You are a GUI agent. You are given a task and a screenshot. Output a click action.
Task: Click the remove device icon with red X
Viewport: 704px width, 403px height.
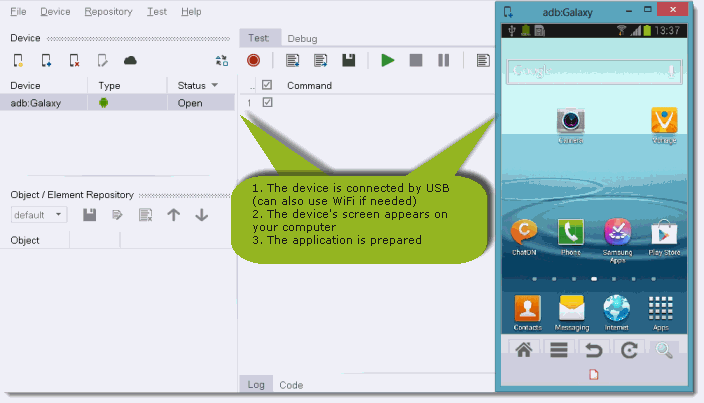[74, 61]
